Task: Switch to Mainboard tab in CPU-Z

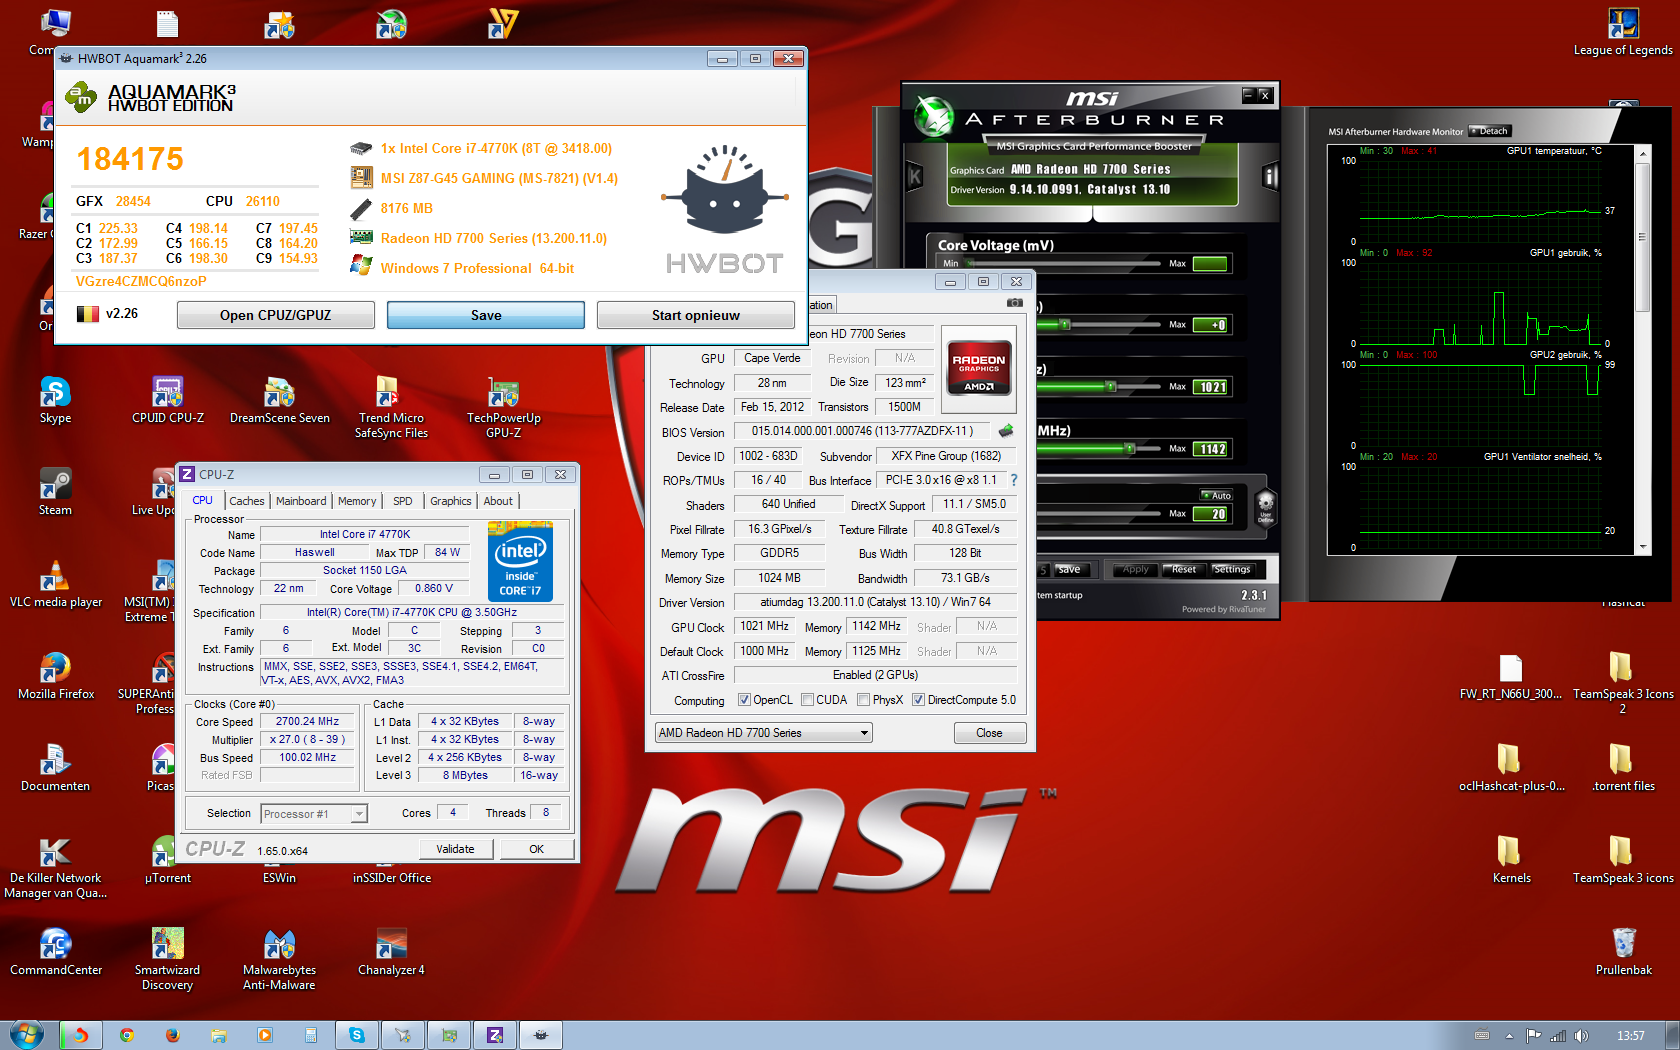Action: (x=301, y=501)
